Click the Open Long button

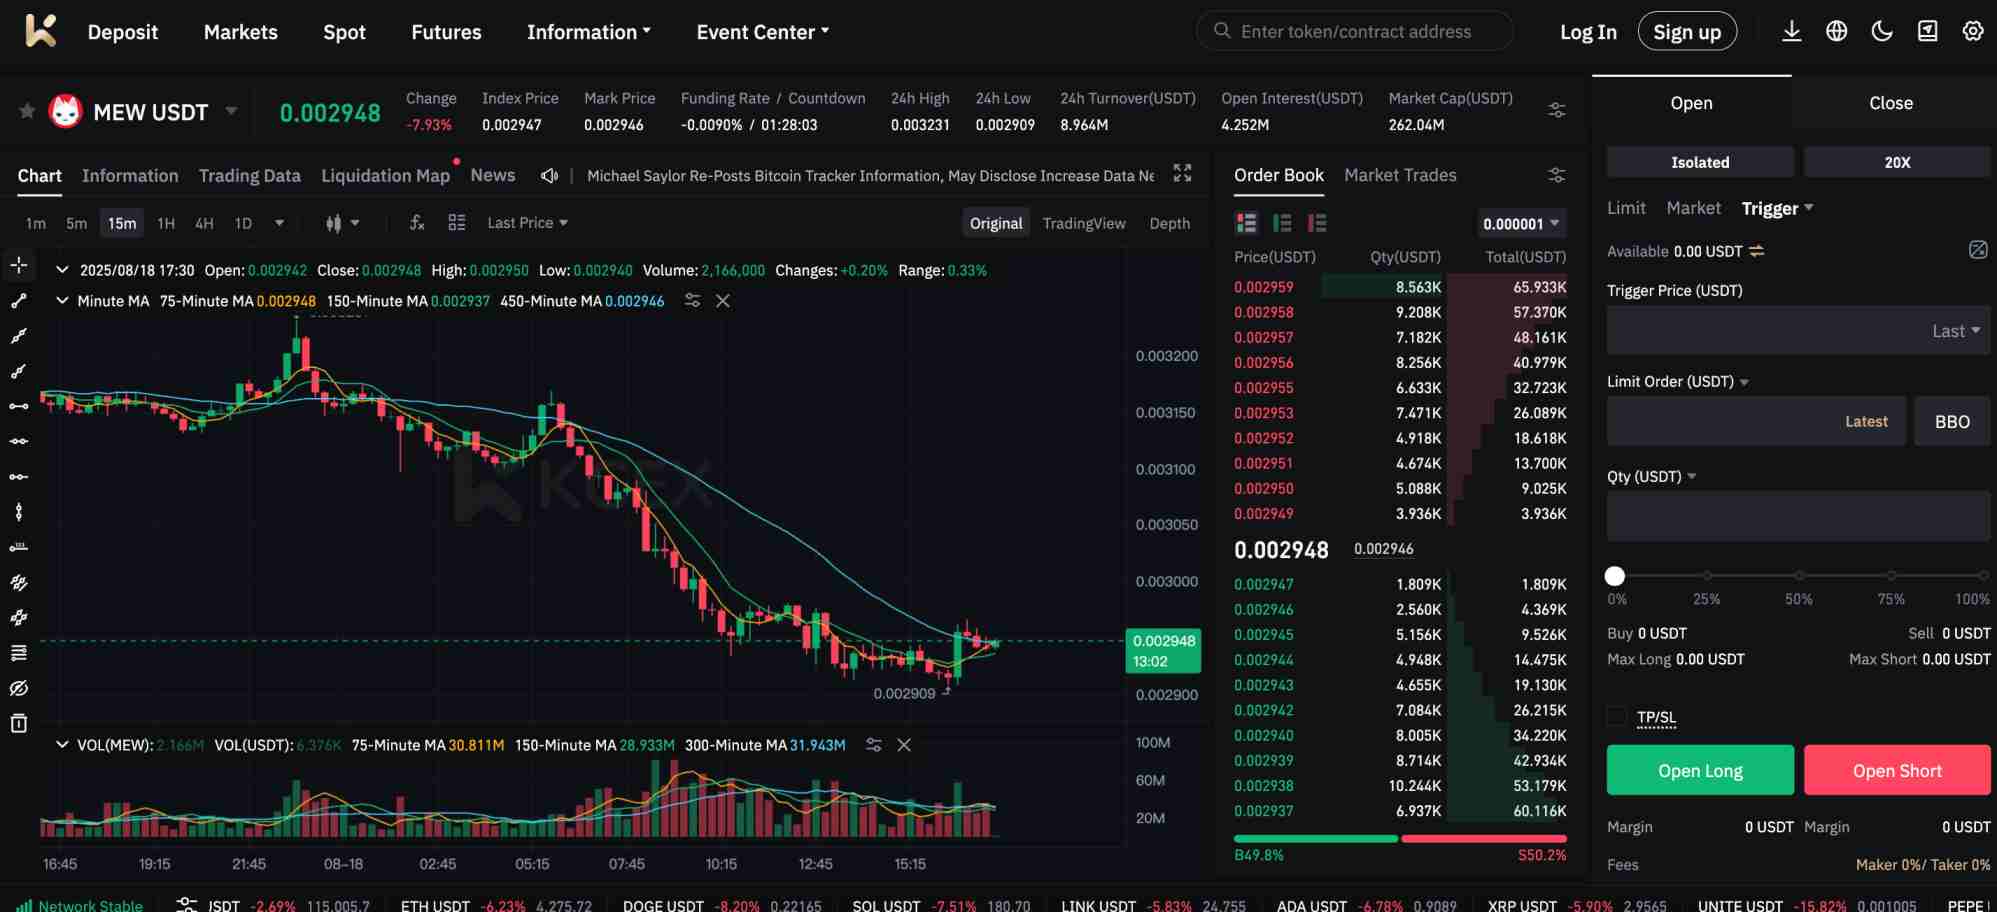[1699, 770]
